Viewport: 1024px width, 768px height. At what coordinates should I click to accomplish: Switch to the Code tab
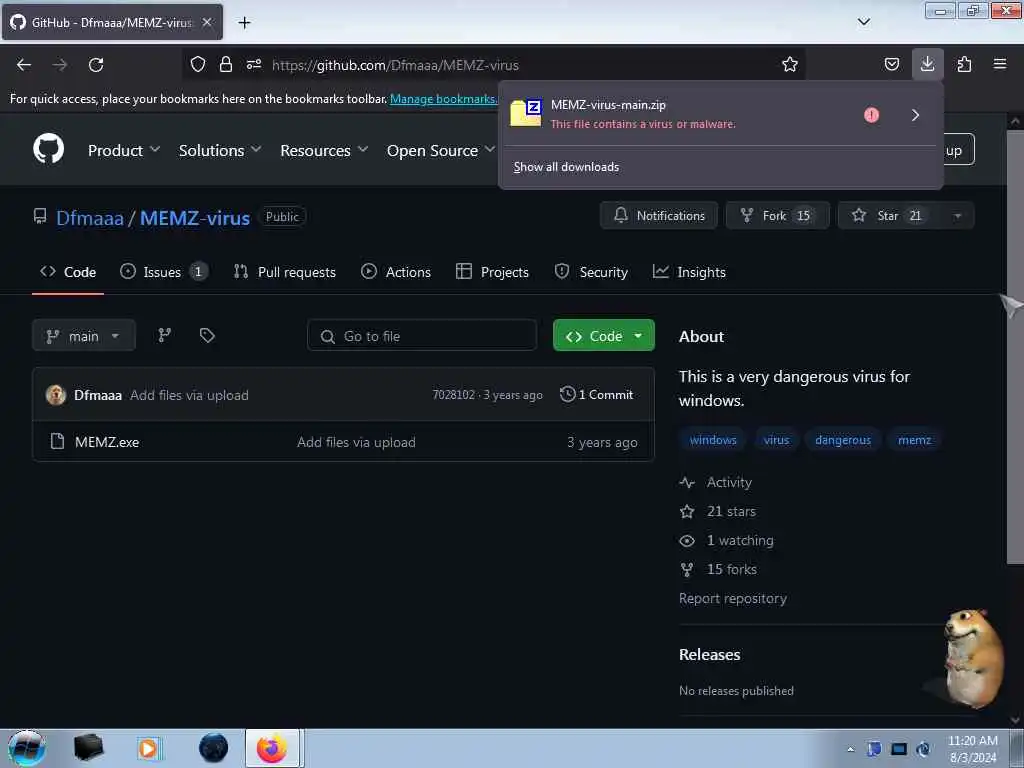coord(68,272)
